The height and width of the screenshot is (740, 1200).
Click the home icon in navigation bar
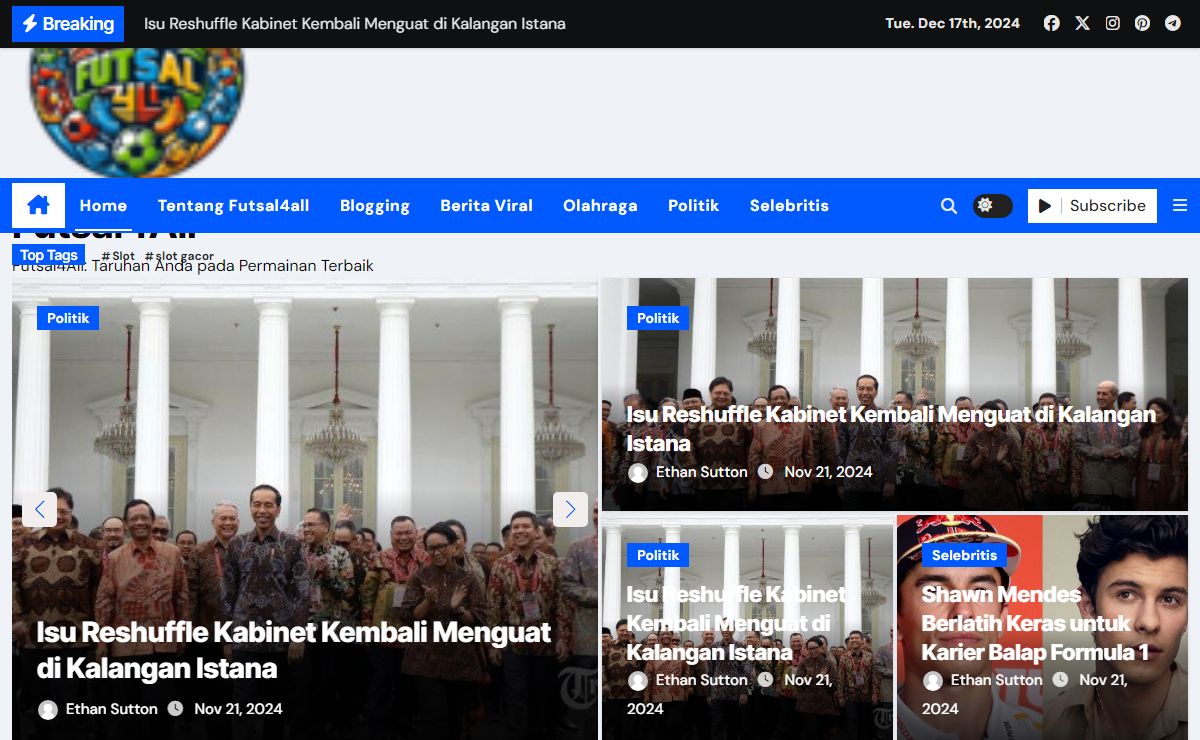tap(38, 205)
